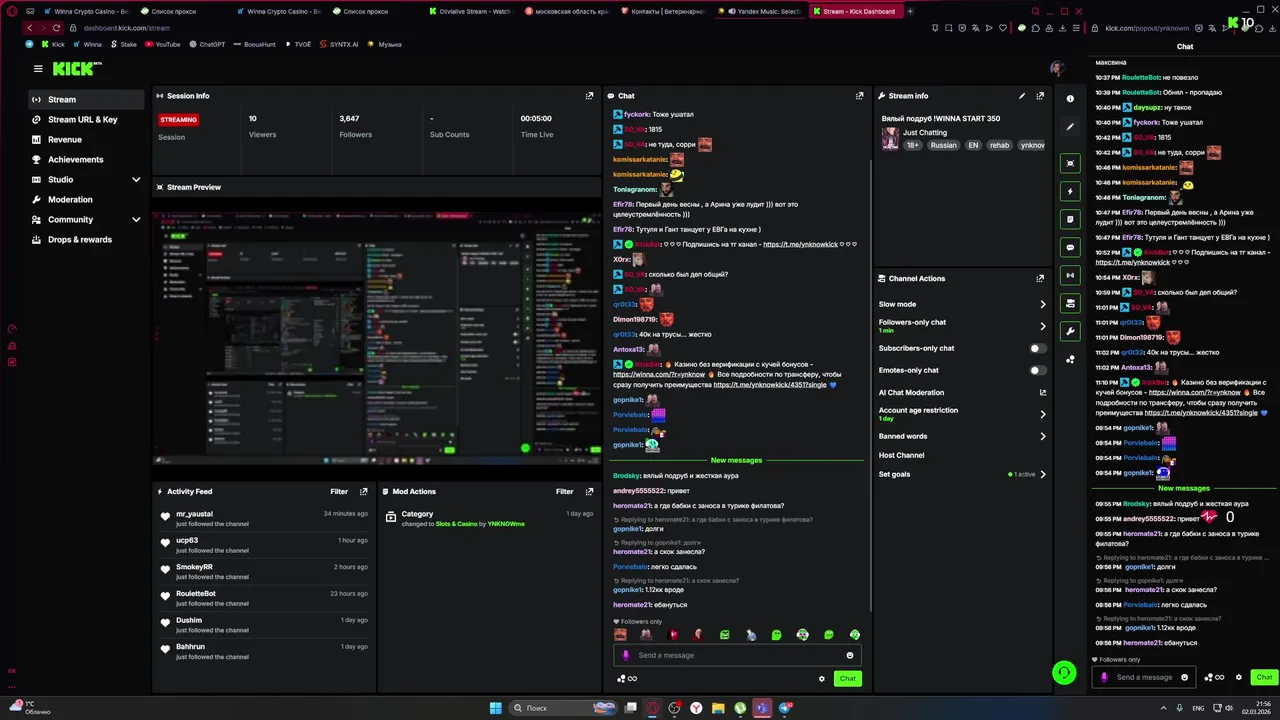The height and width of the screenshot is (720, 1280).
Task: Open channel points icon below the dashboard chat input
Action: coord(627,679)
